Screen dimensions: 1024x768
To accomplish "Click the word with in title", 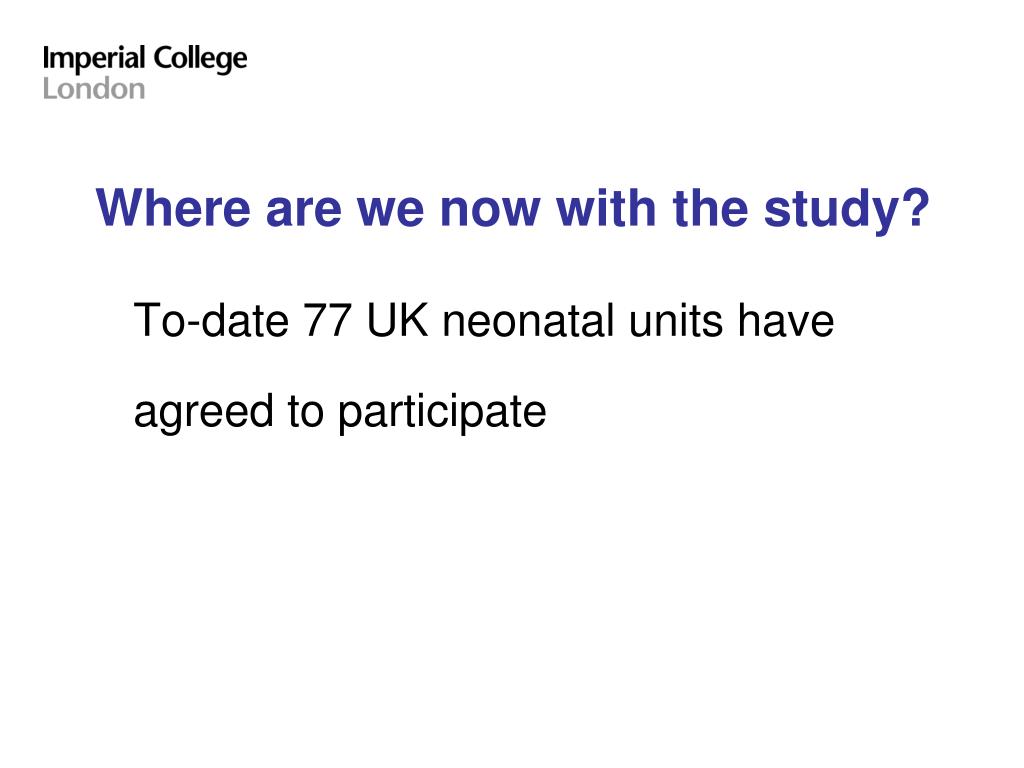I will pyautogui.click(x=607, y=208).
